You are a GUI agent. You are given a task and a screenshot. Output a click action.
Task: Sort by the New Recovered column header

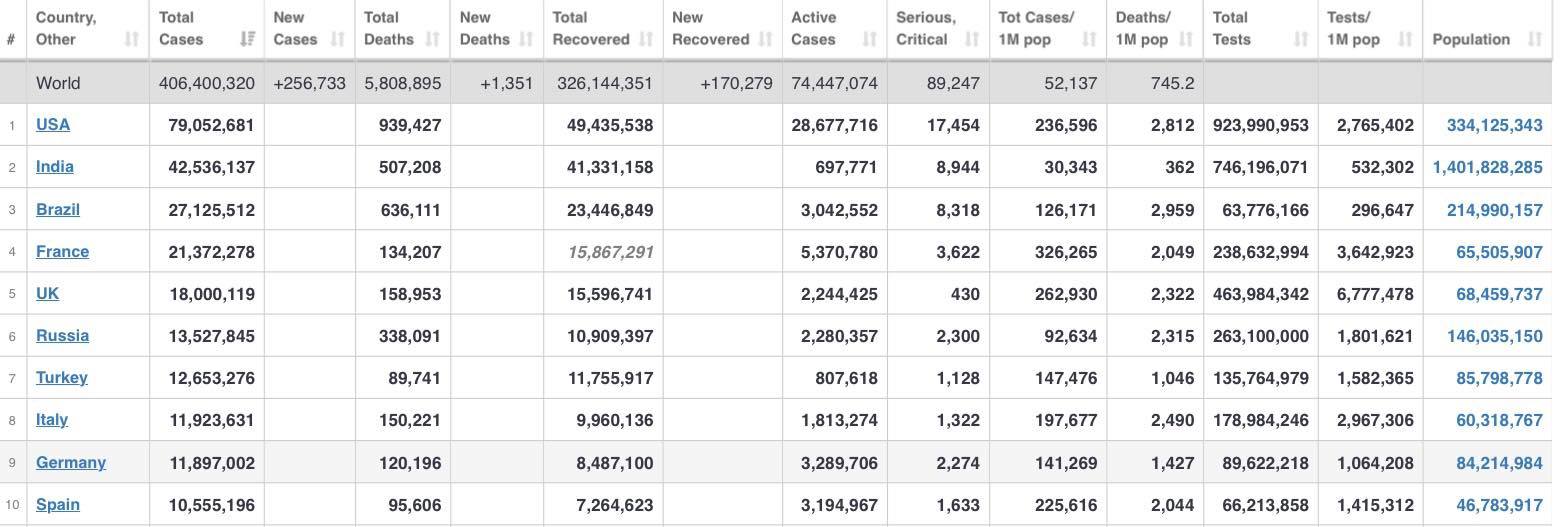722,29
